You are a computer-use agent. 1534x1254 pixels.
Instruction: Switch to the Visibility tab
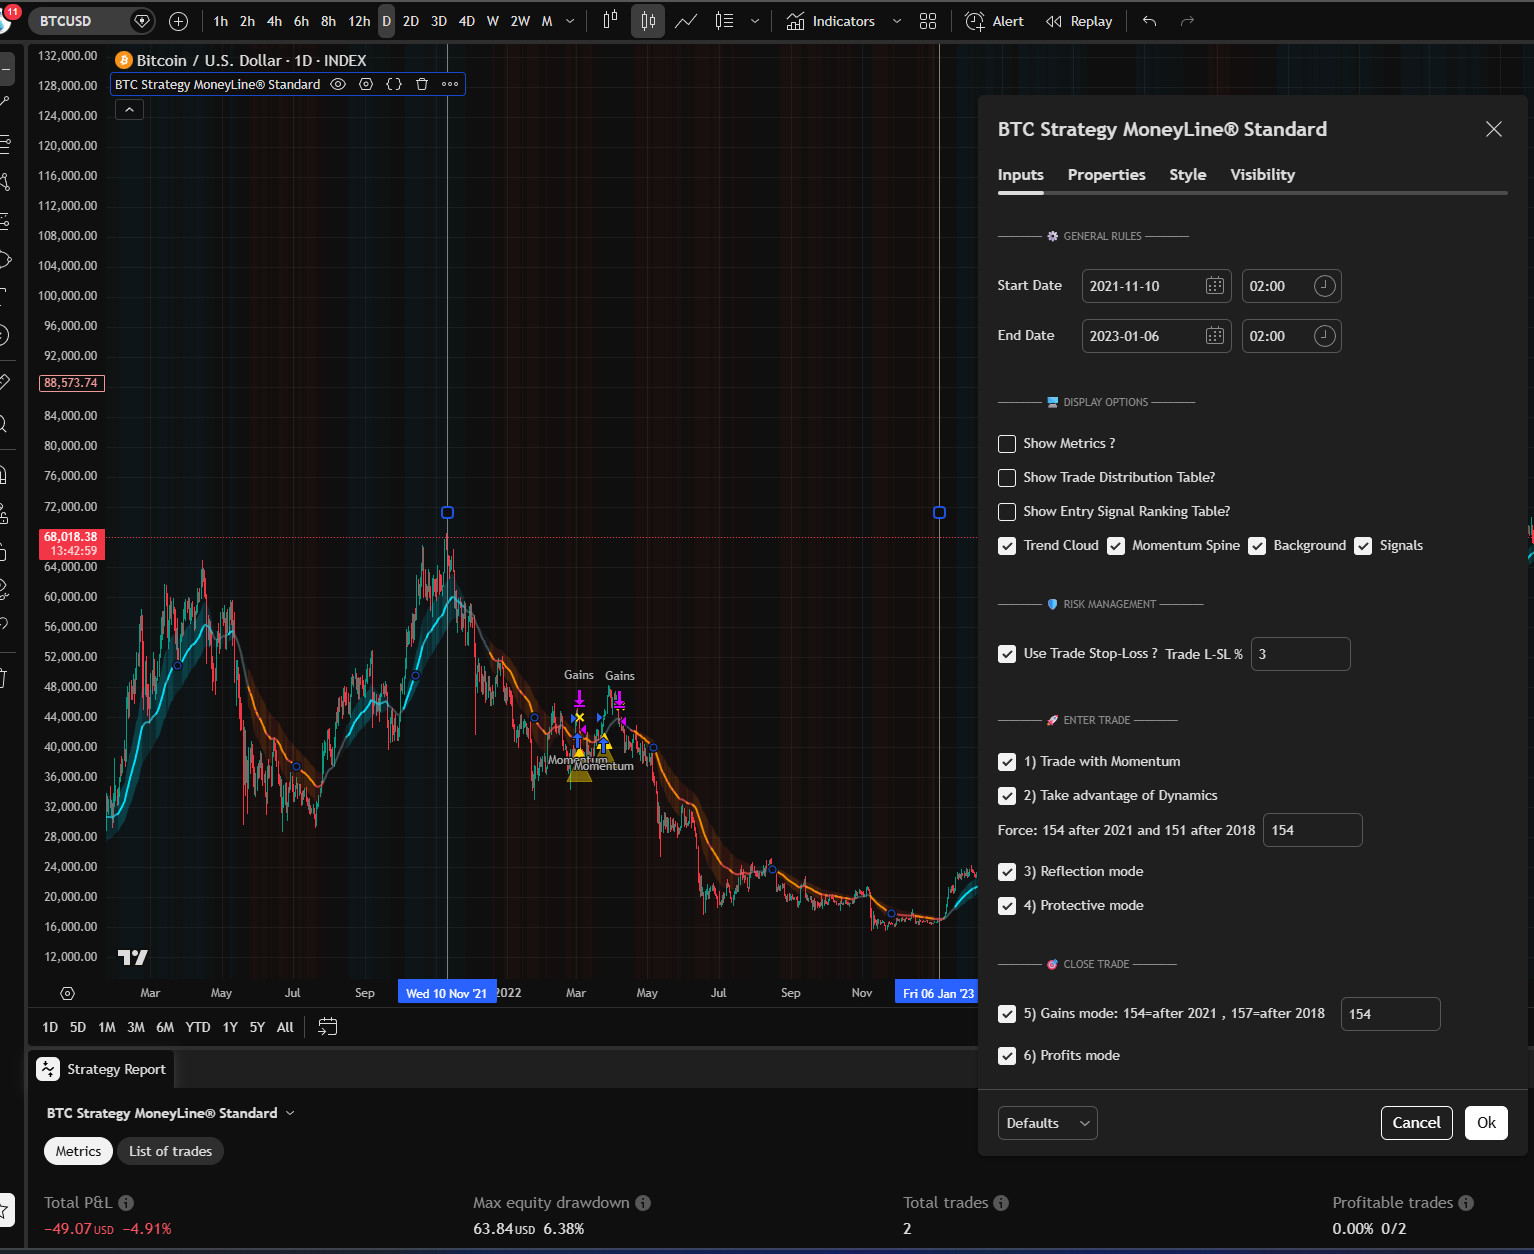pyautogui.click(x=1262, y=175)
